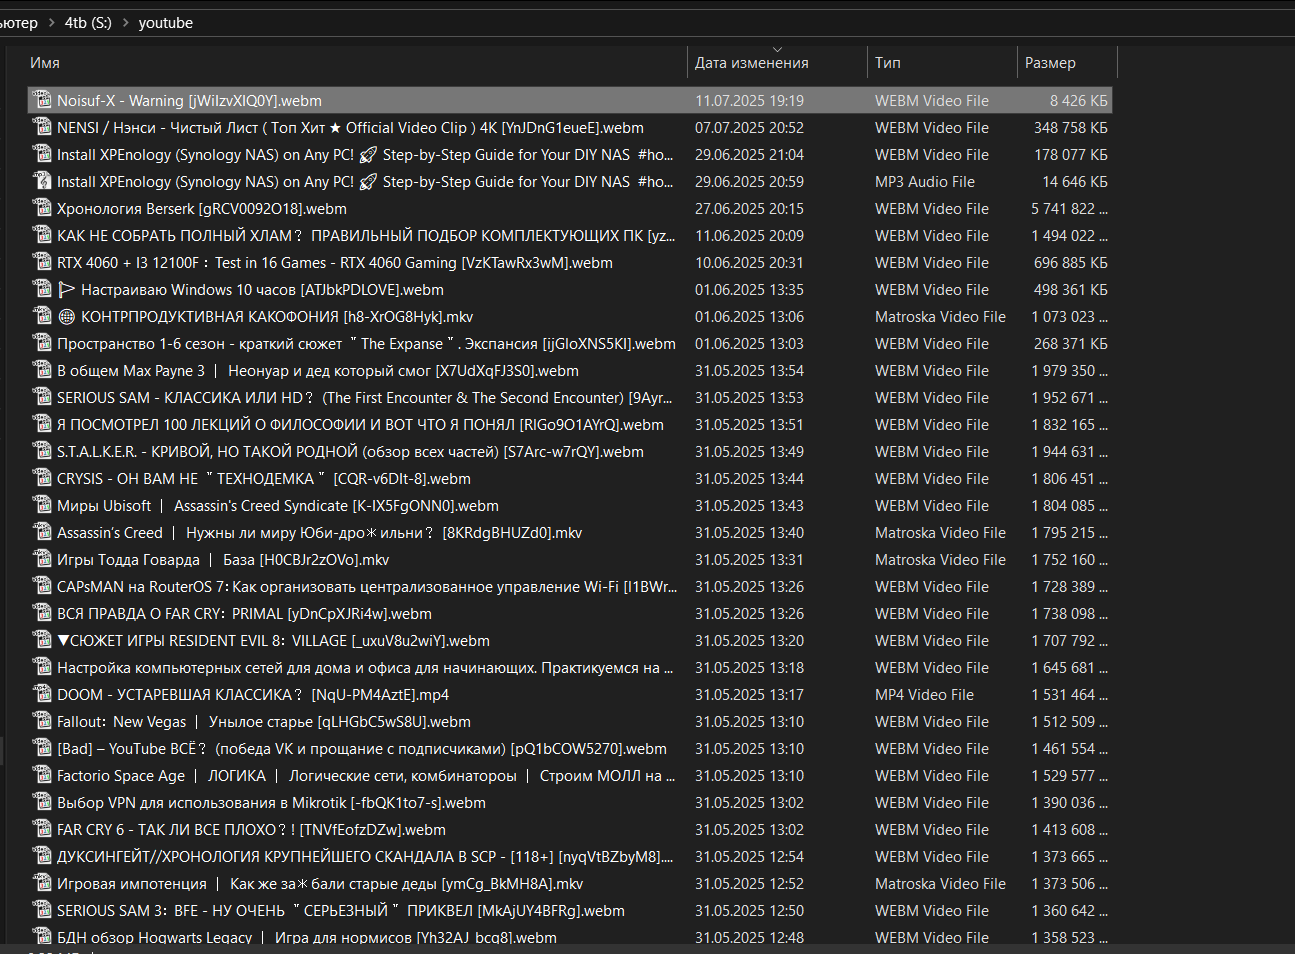
Task: Click the СЮЖЕТ ИГРЫ RESIDENT EVIL 8 icon
Action: coord(42,640)
